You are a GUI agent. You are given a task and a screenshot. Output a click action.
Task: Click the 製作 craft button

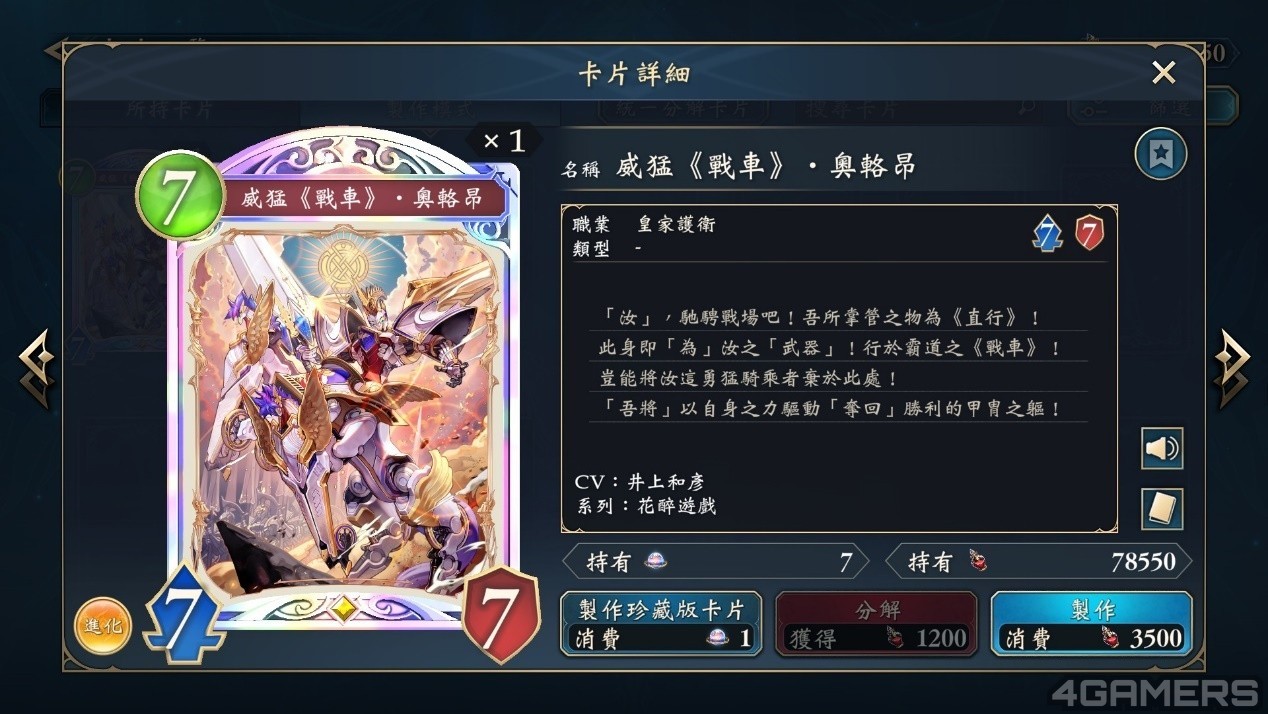pyautogui.click(x=1091, y=624)
